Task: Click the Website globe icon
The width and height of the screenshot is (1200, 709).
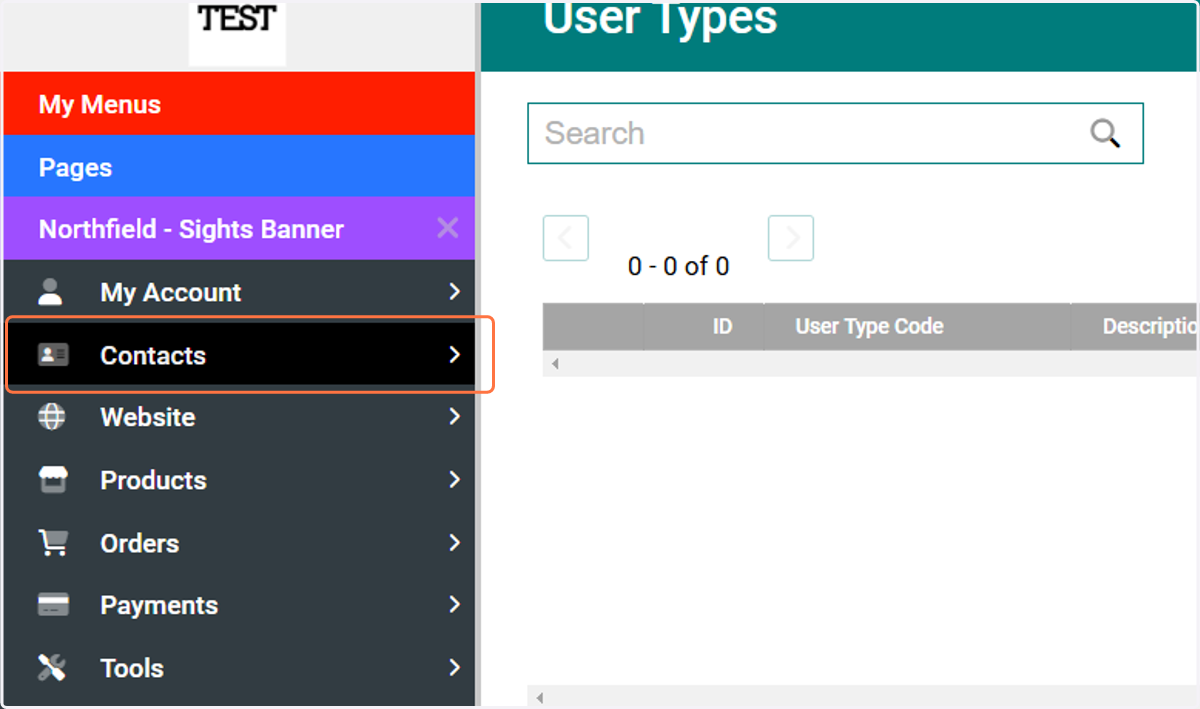Action: point(51,417)
